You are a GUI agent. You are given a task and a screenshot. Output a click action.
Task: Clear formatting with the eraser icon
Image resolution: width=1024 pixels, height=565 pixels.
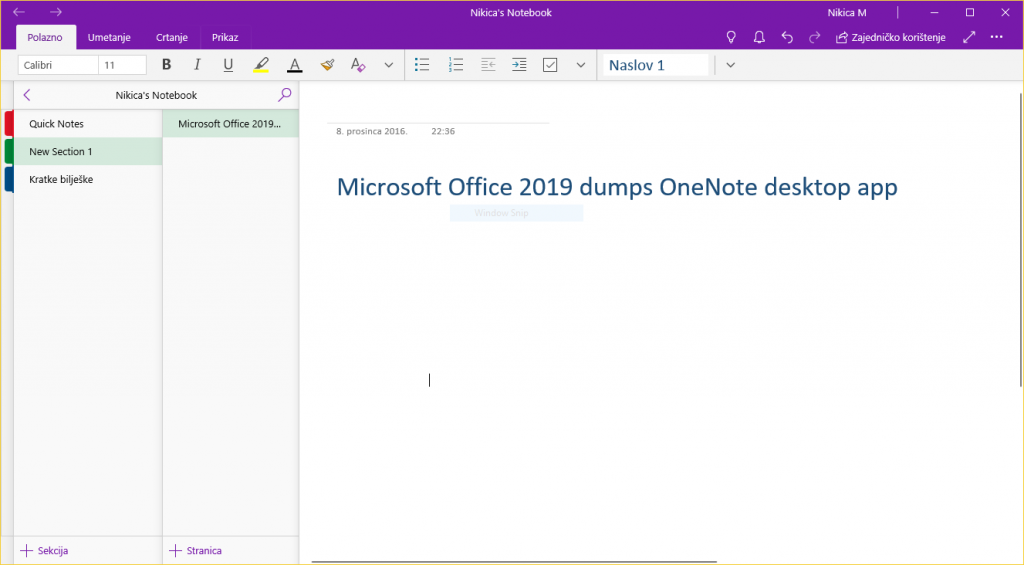[x=358, y=65]
